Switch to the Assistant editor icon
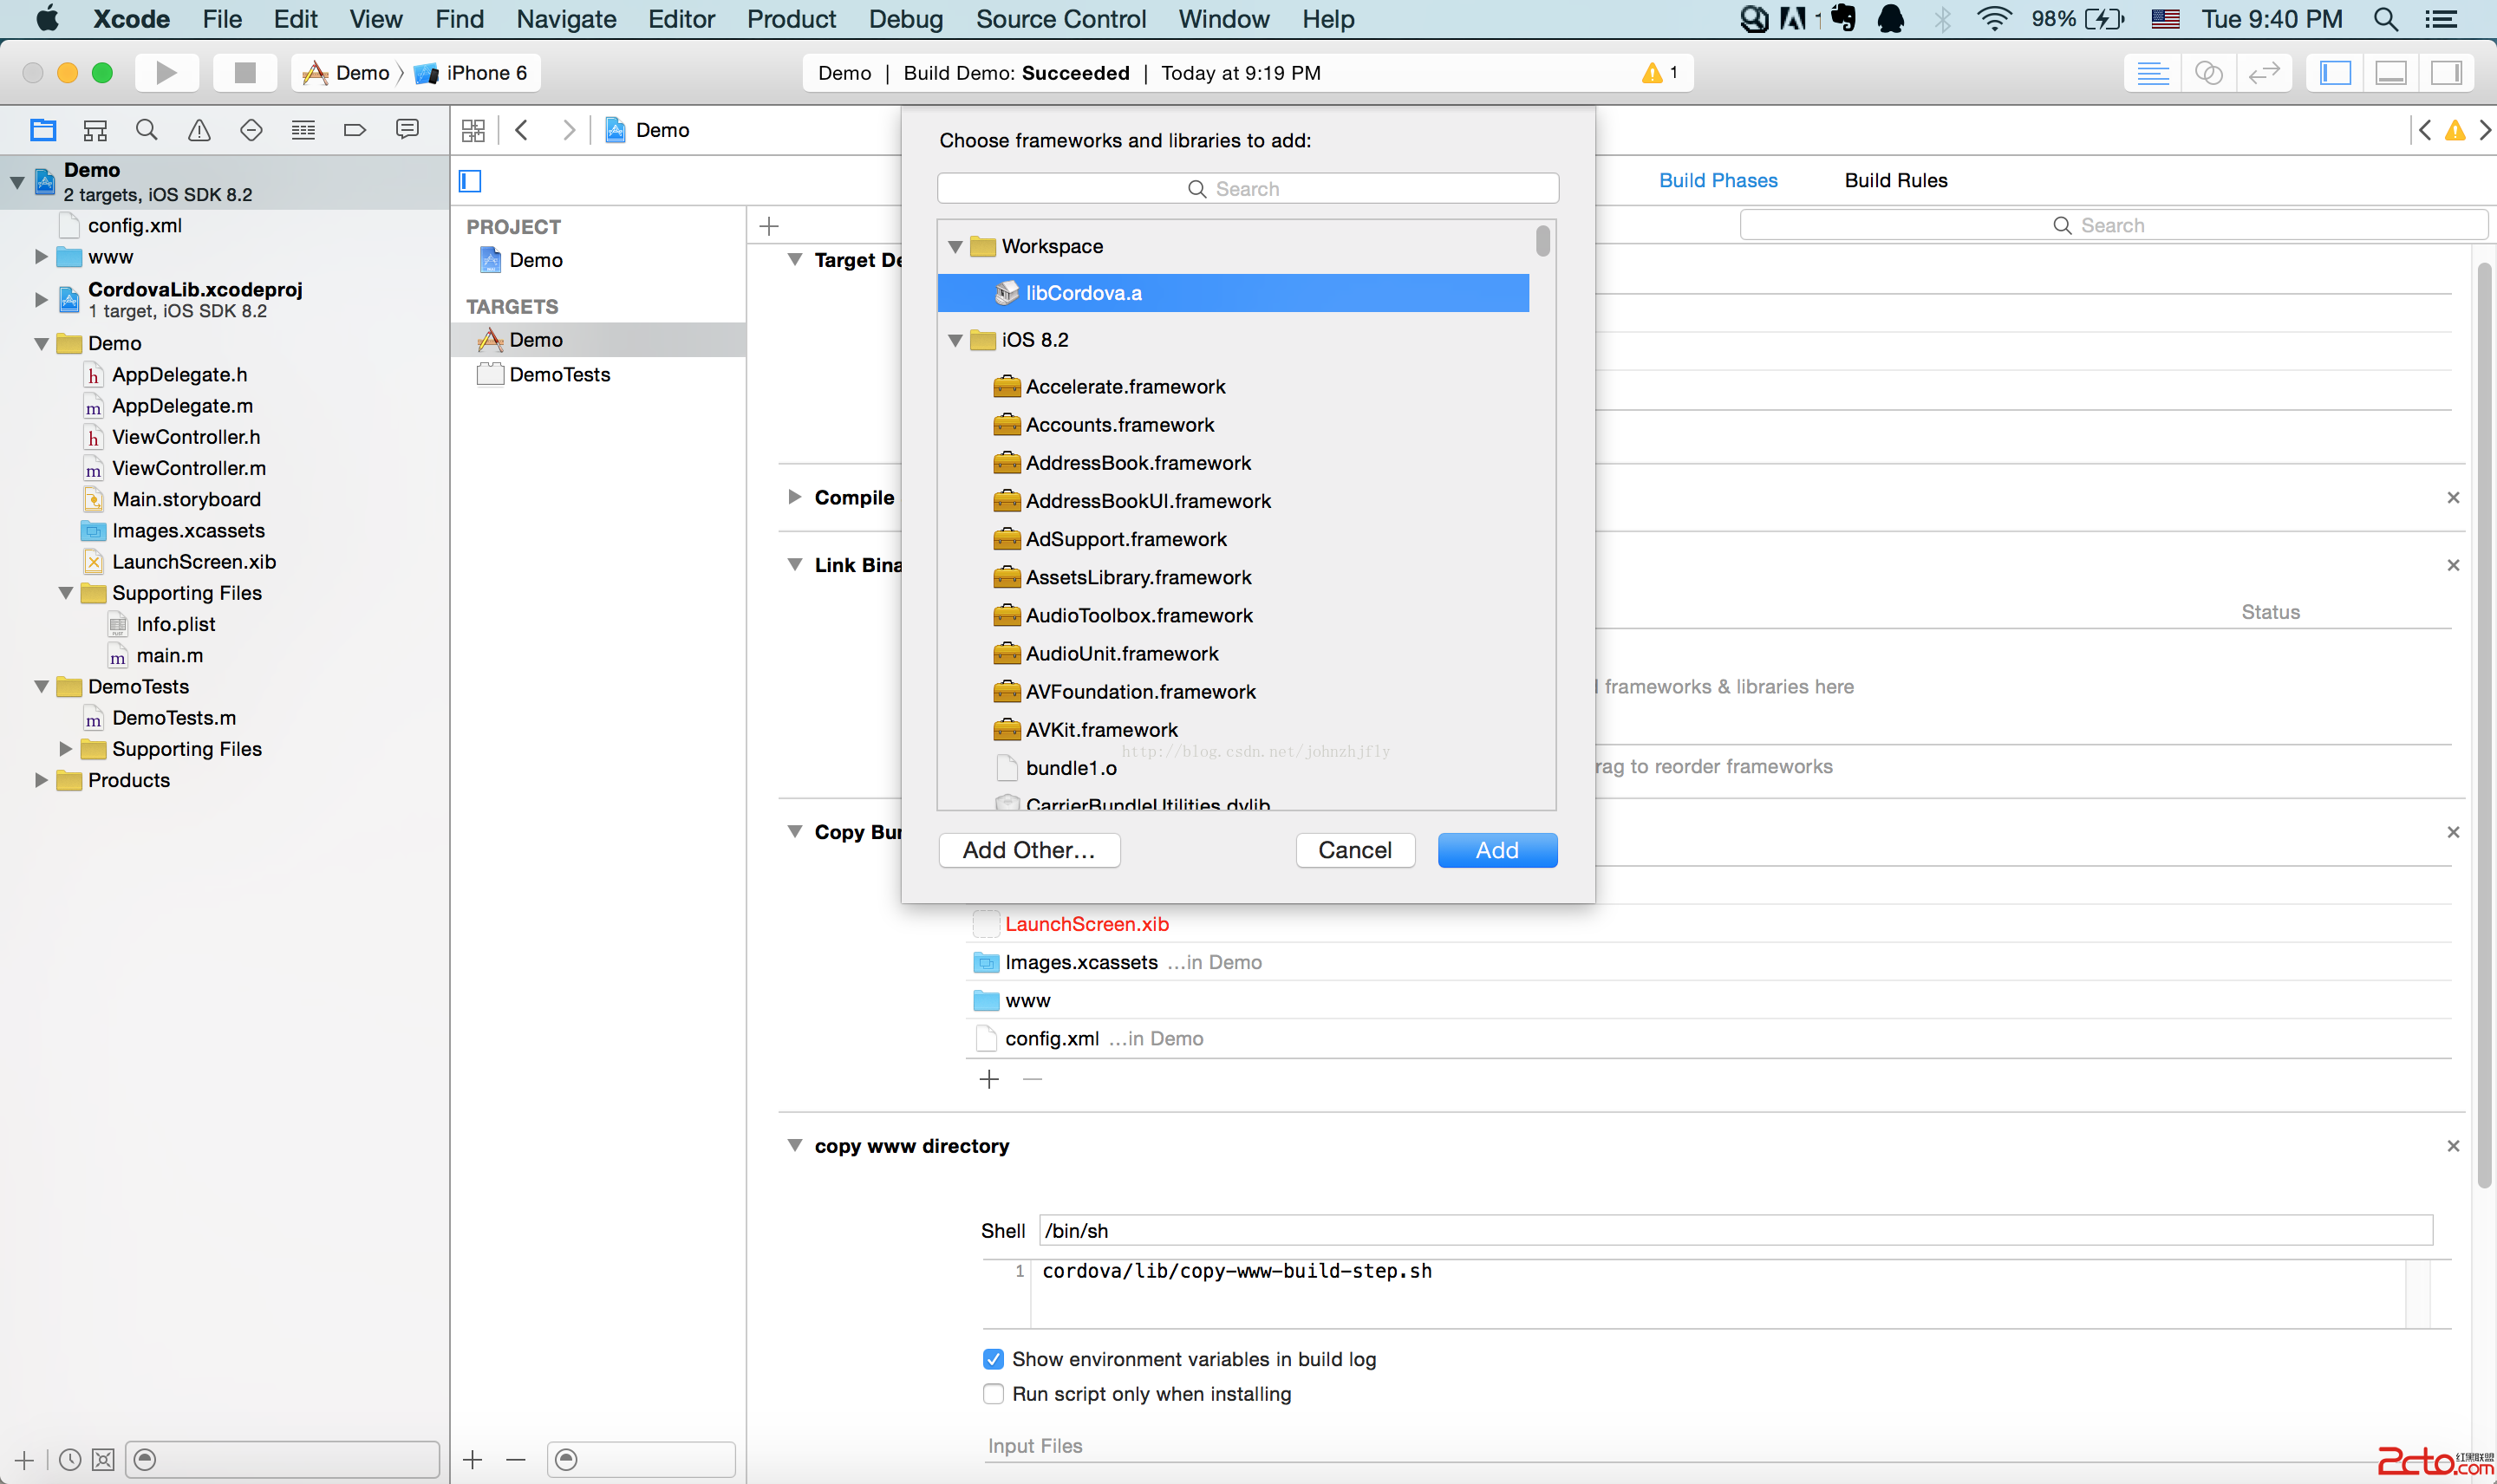Screen dimensions: 2497x1484 [2208, 73]
